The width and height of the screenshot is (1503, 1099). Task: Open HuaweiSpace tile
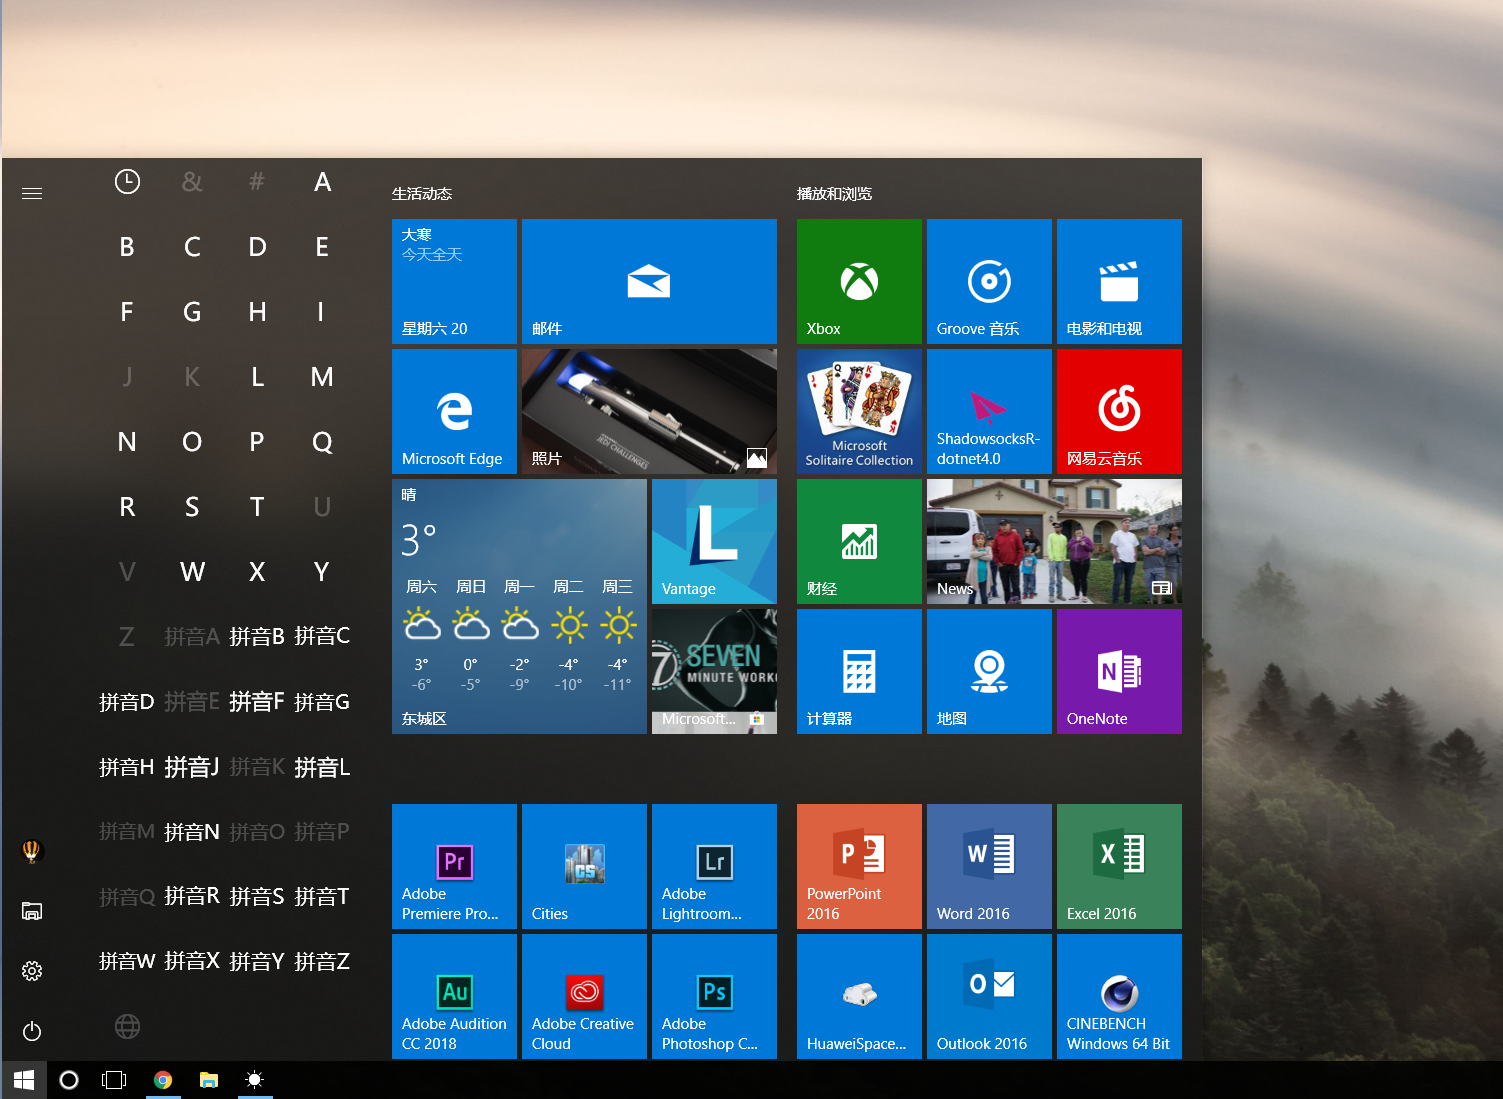[x=859, y=996]
